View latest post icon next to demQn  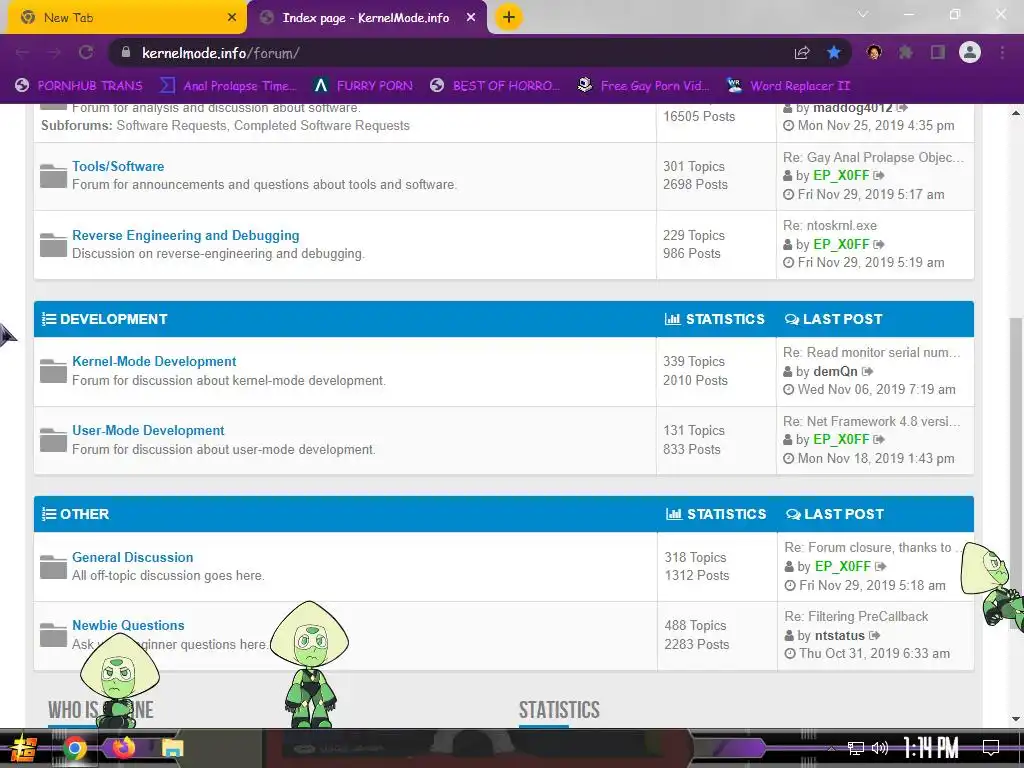point(867,372)
